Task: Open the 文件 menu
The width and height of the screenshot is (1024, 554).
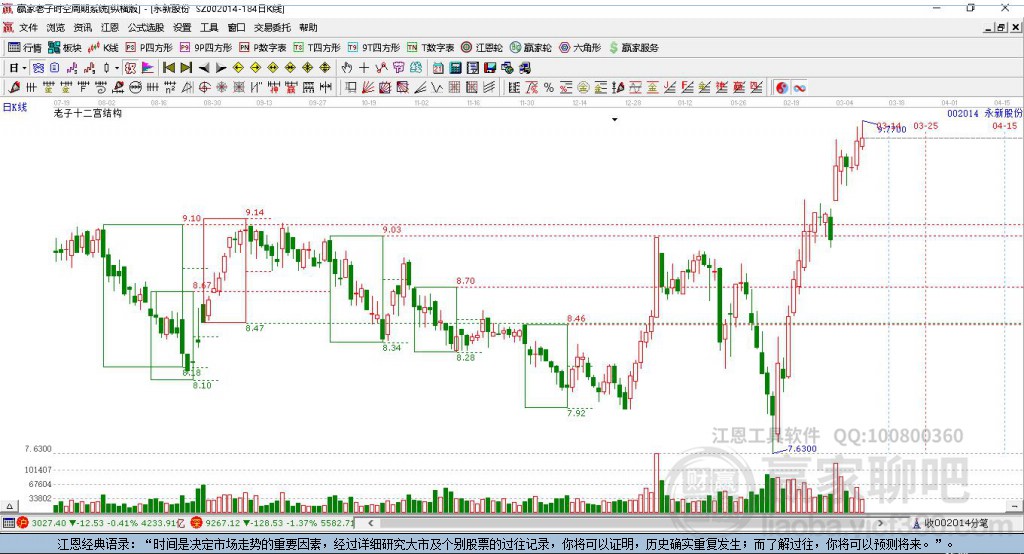Action: [x=28, y=27]
